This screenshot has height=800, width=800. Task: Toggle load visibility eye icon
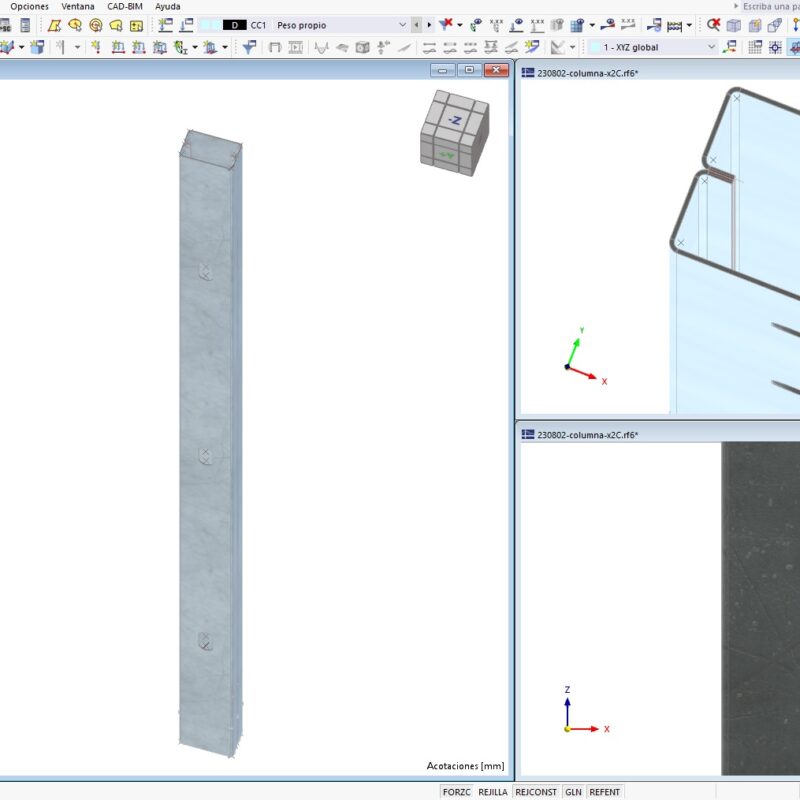coord(476,25)
